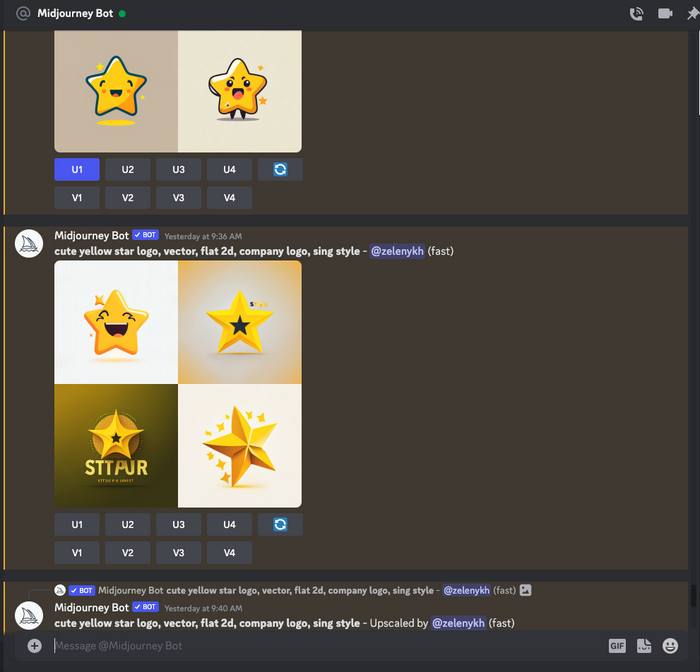Click Midjourney Bot avatar at 9:40 AM message
The image size is (700, 672).
click(x=29, y=616)
